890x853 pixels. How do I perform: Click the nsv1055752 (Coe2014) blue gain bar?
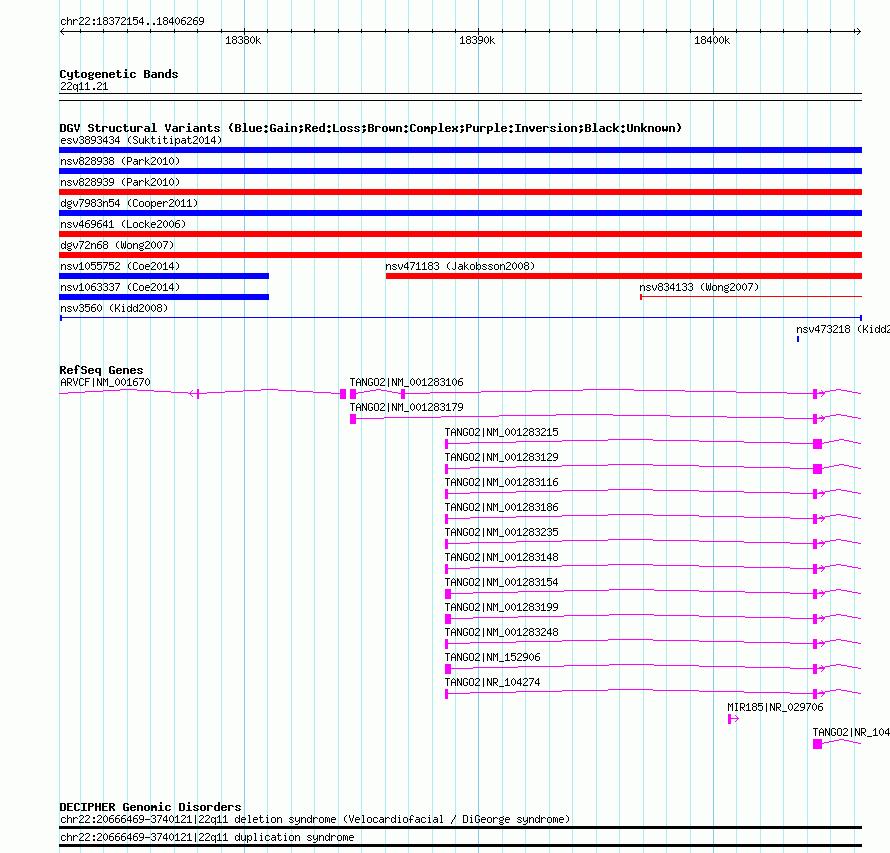click(164, 276)
